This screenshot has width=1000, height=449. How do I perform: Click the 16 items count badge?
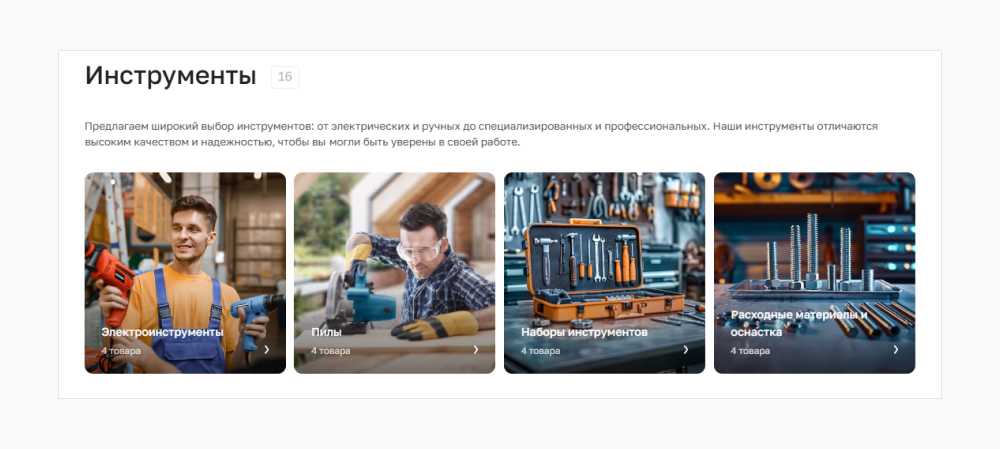tap(285, 77)
